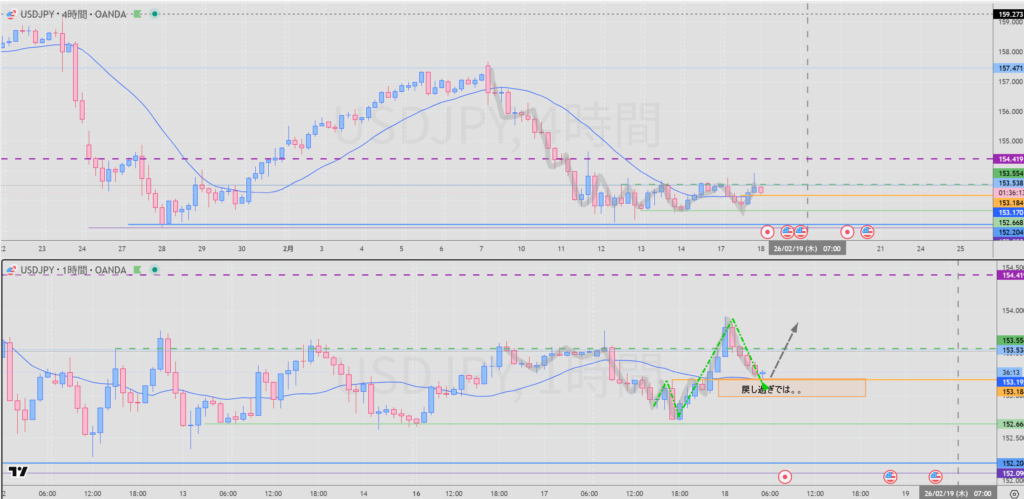Open the rightmost US economic event on 4-hour chart
This screenshot has height=499, width=1024.
point(867,231)
